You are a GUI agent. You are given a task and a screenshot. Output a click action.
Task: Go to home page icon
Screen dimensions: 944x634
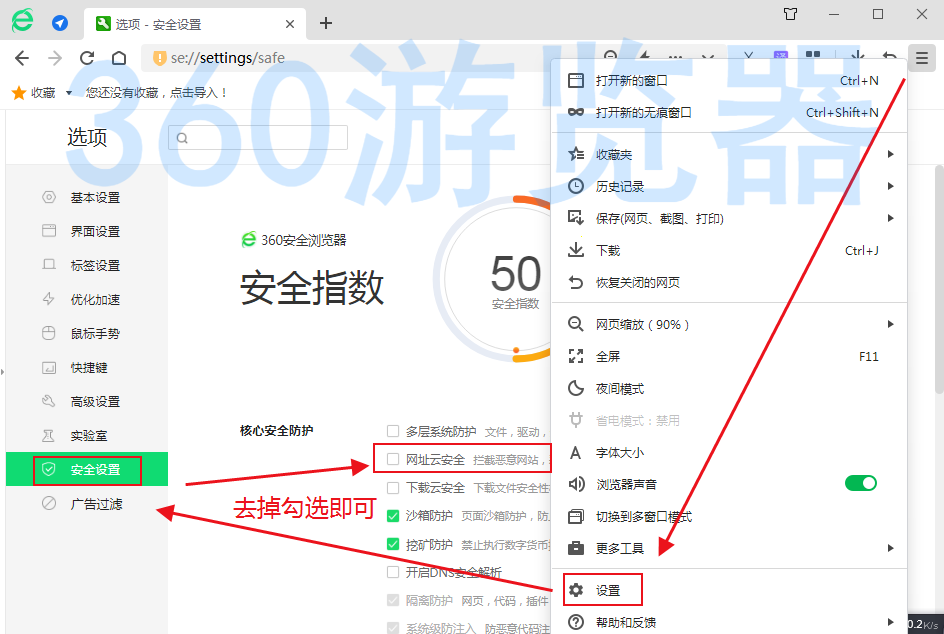pyautogui.click(x=119, y=58)
